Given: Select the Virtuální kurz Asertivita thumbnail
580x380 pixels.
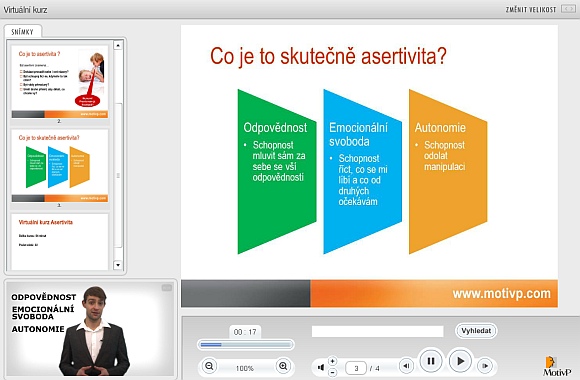Looking at the screenshot, I should point(60,242).
